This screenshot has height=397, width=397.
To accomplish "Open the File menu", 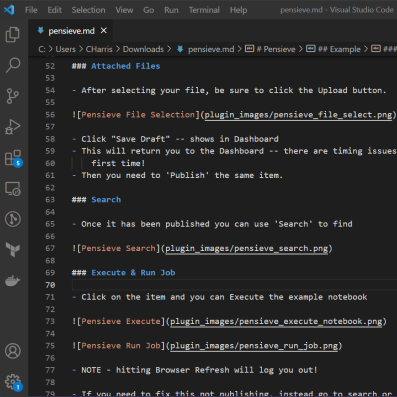I will pos(31,10).
